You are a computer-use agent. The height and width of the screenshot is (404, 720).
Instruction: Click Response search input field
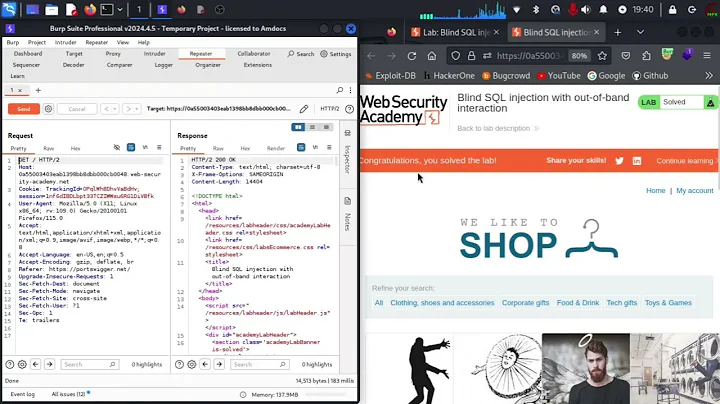pos(260,365)
